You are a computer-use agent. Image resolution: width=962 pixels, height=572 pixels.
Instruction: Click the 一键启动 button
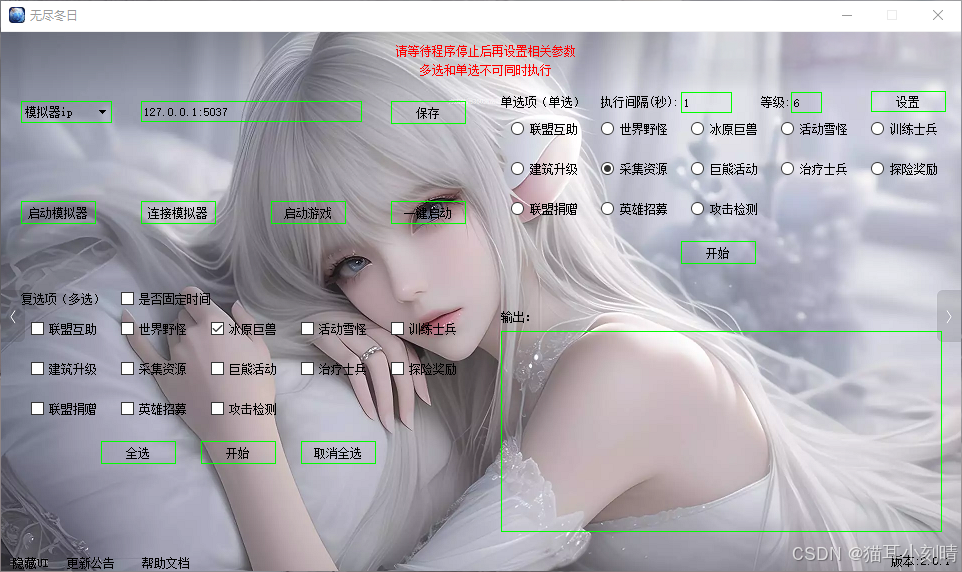pos(428,213)
